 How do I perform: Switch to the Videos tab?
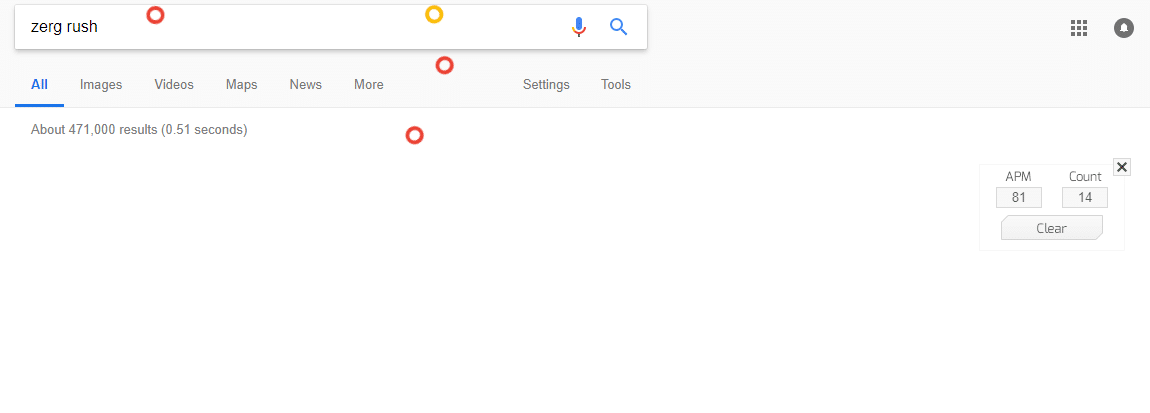pos(174,84)
